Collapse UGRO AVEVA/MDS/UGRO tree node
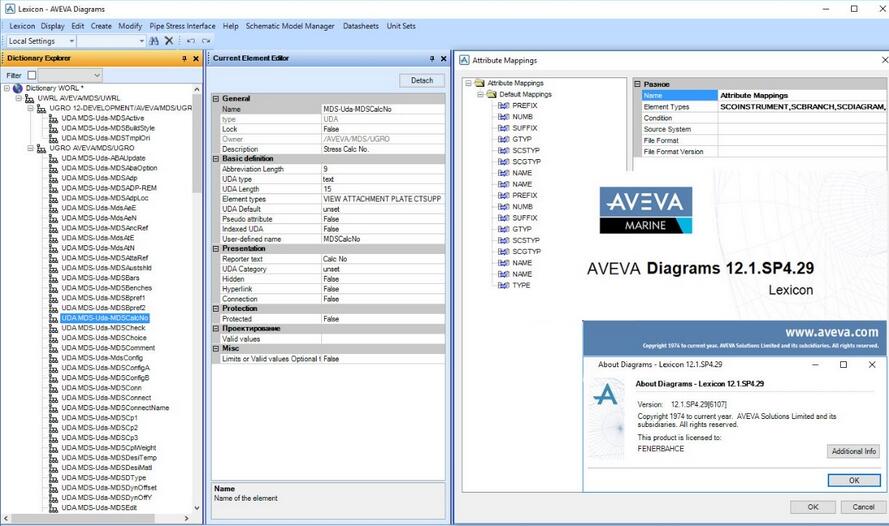 tap(31, 148)
